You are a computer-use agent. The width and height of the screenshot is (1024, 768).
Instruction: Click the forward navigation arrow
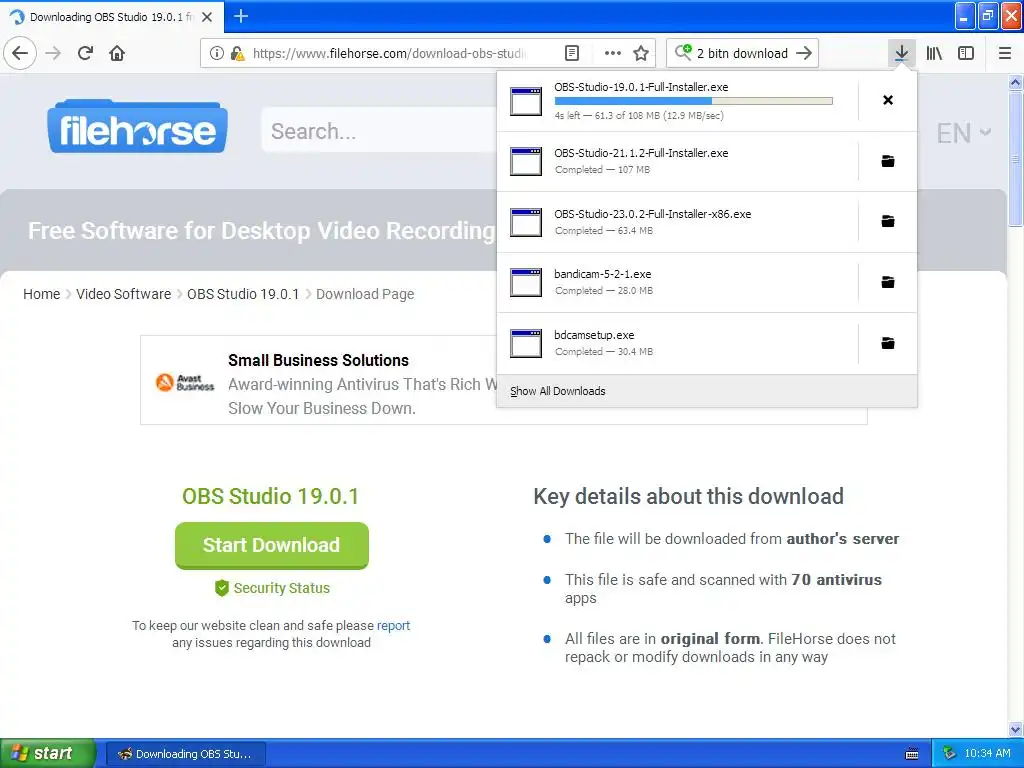click(x=53, y=53)
